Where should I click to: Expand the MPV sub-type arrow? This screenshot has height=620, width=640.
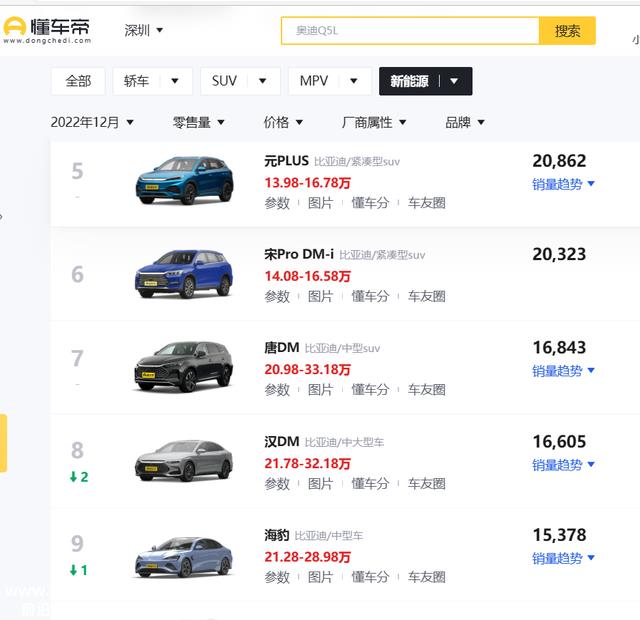[x=354, y=81]
